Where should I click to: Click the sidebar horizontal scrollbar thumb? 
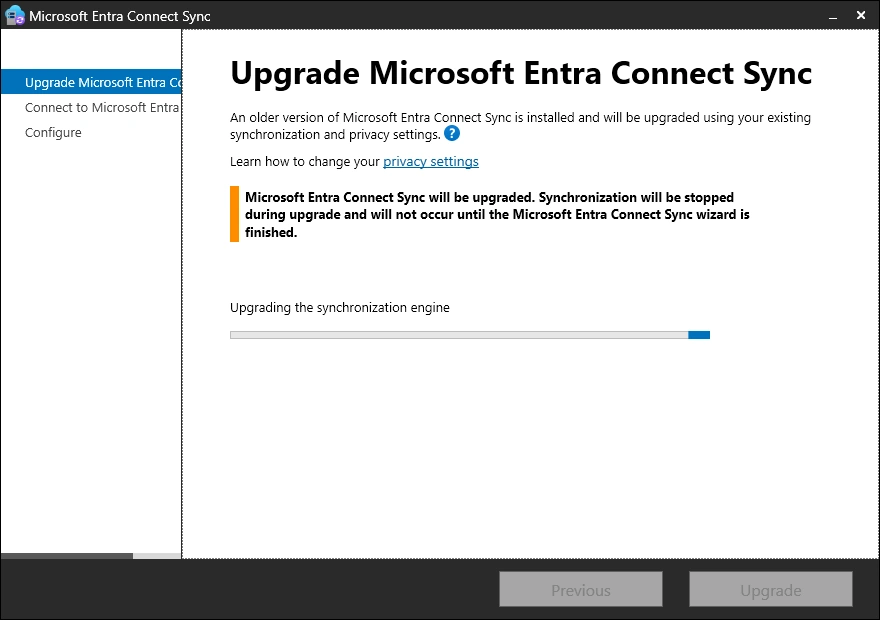click(66, 555)
